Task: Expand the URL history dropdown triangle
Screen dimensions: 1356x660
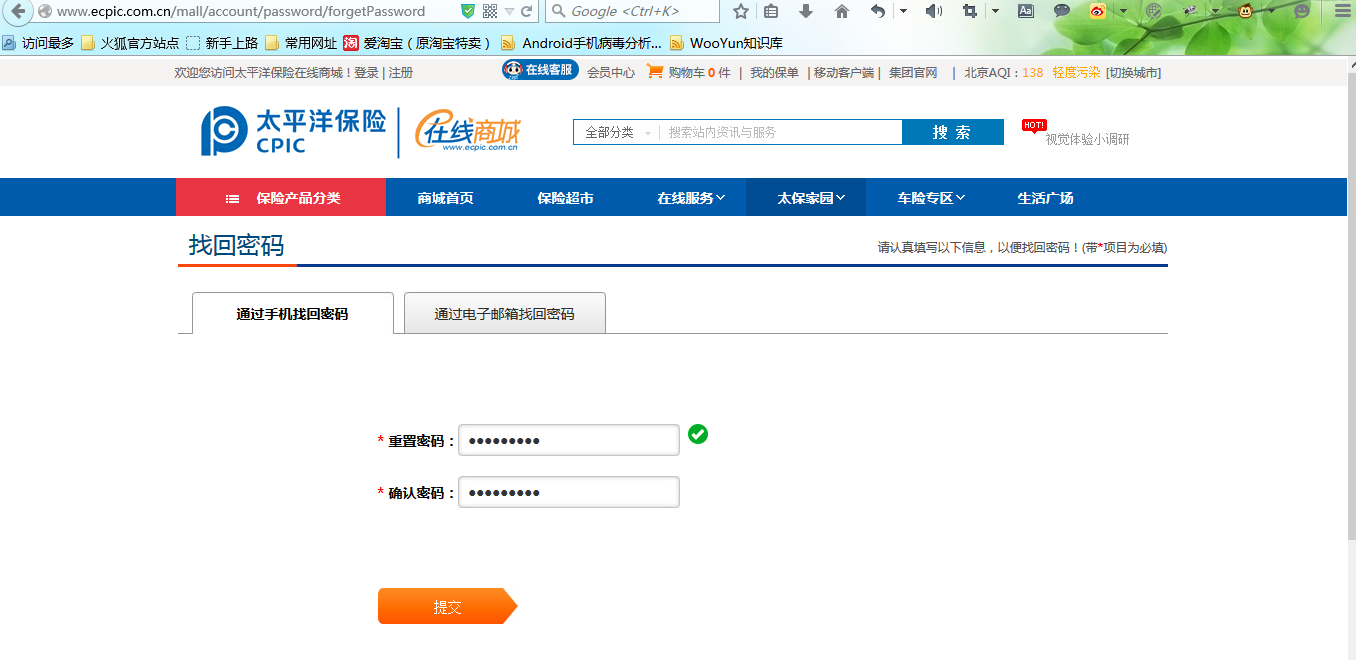Action: (509, 12)
